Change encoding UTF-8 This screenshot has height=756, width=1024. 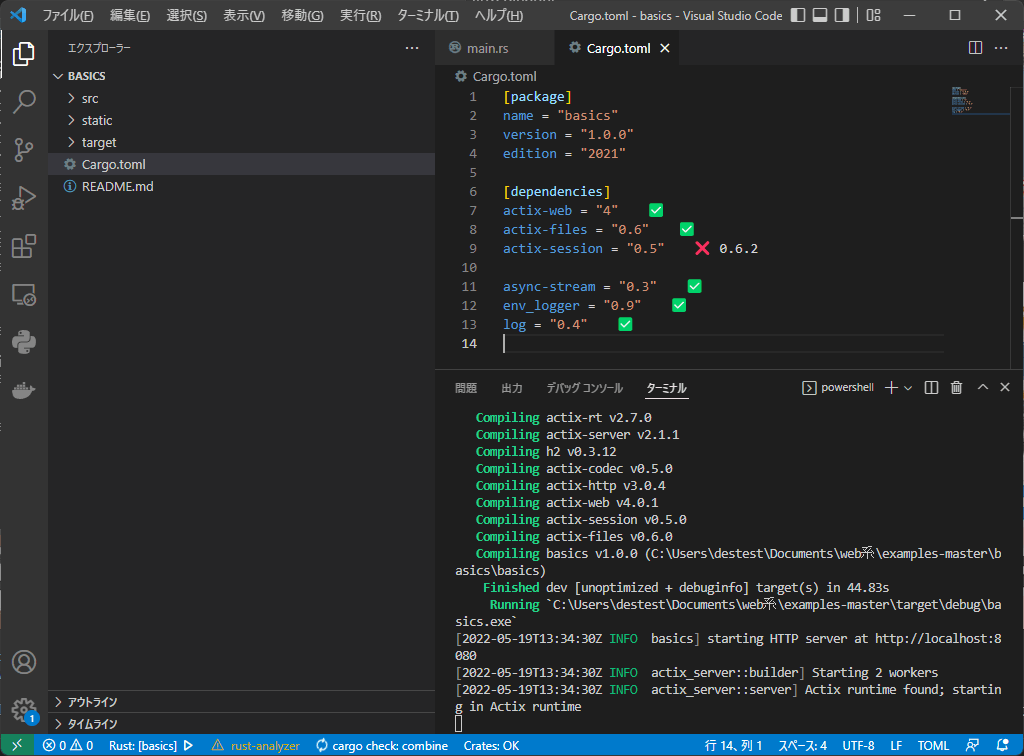coord(858,746)
